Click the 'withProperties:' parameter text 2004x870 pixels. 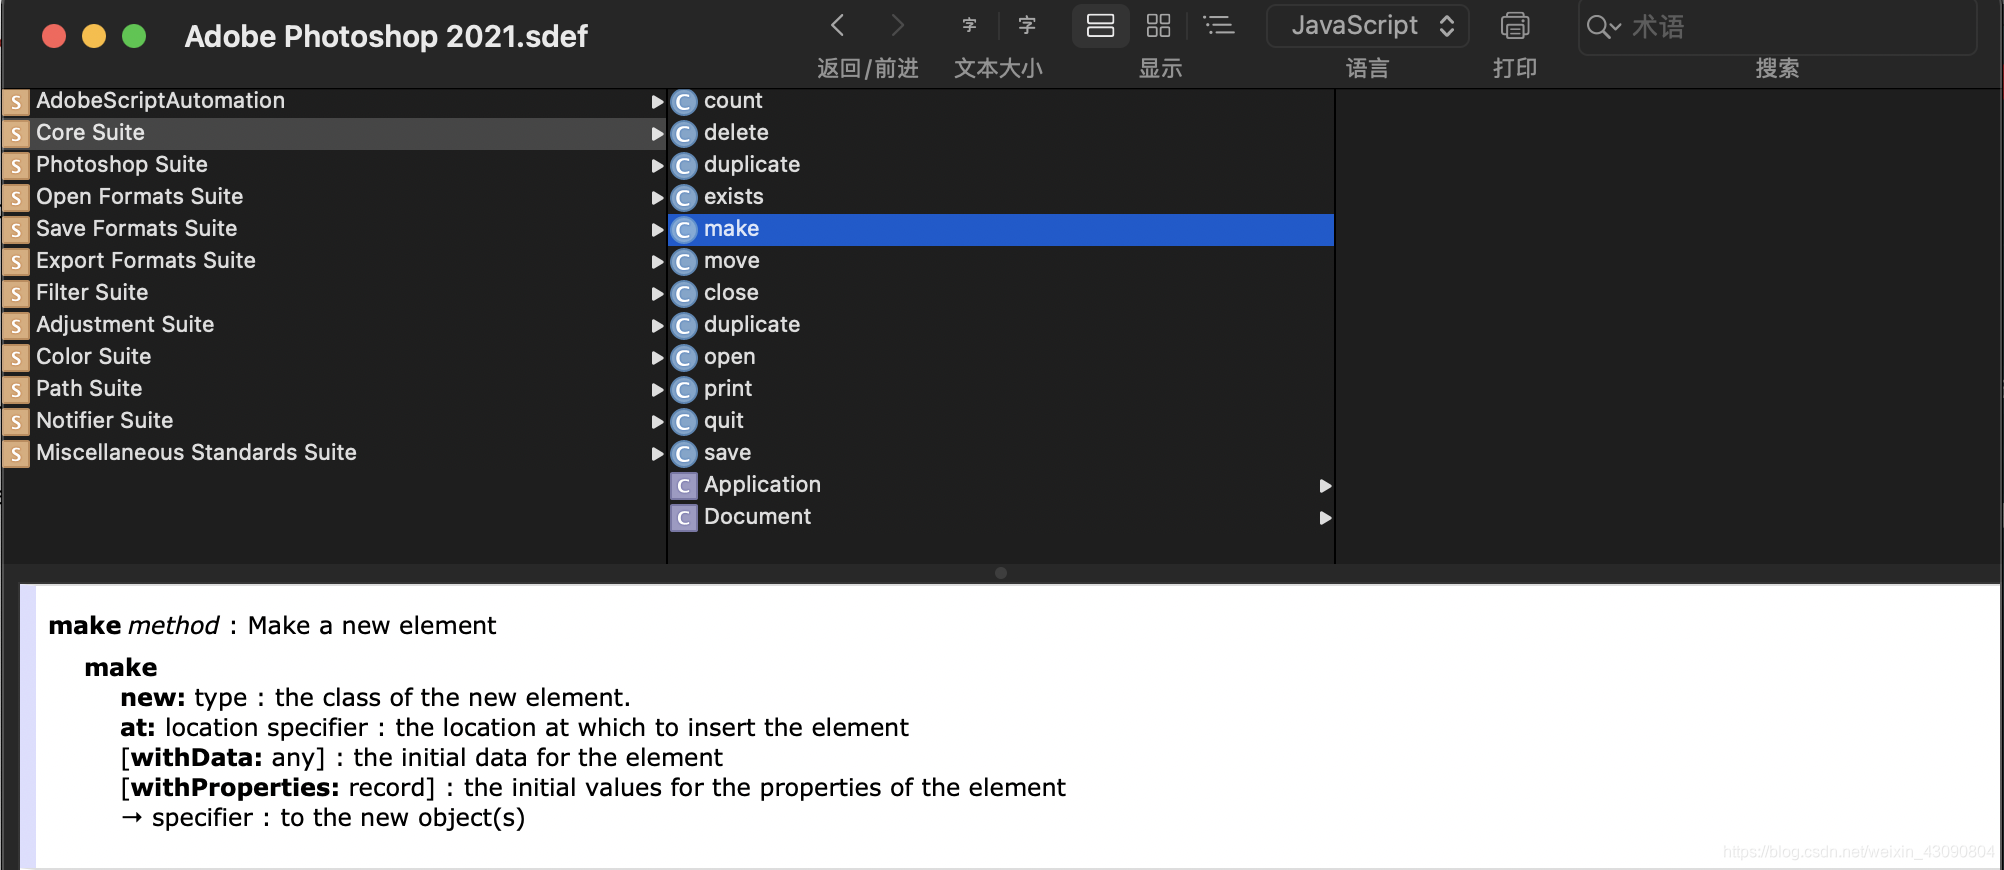coord(235,788)
